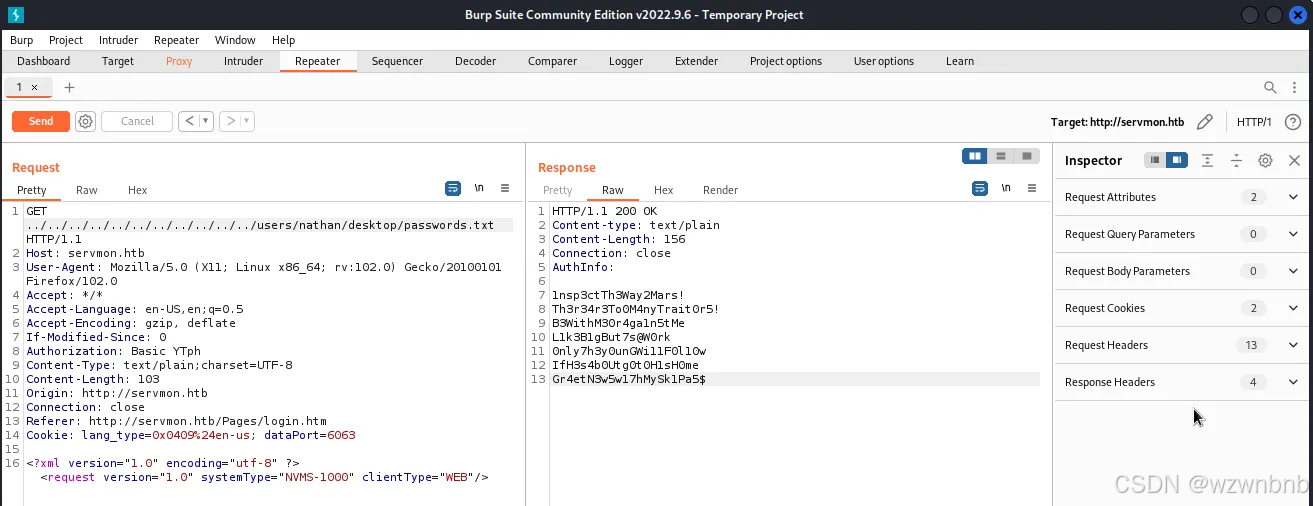Show non-printable characters in response pane
Screen dimensions: 1313x506
(1006, 188)
